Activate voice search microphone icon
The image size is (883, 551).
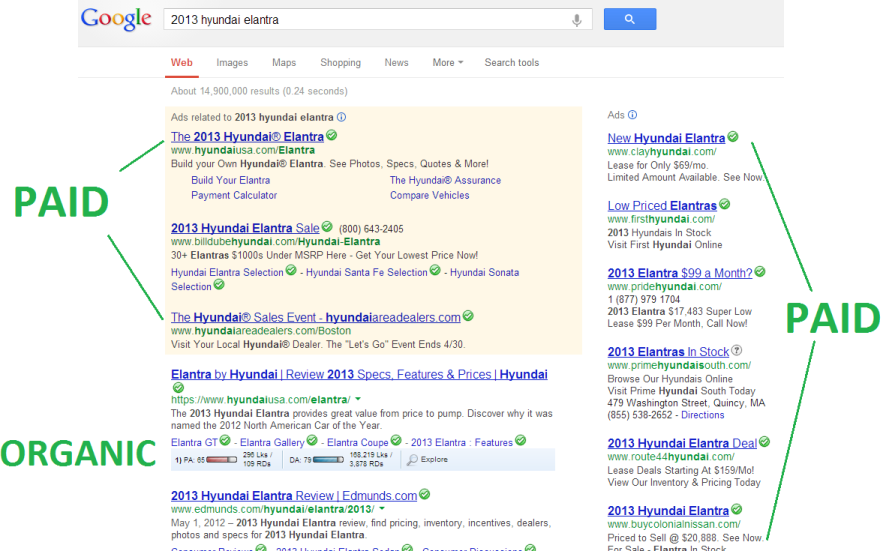[577, 20]
